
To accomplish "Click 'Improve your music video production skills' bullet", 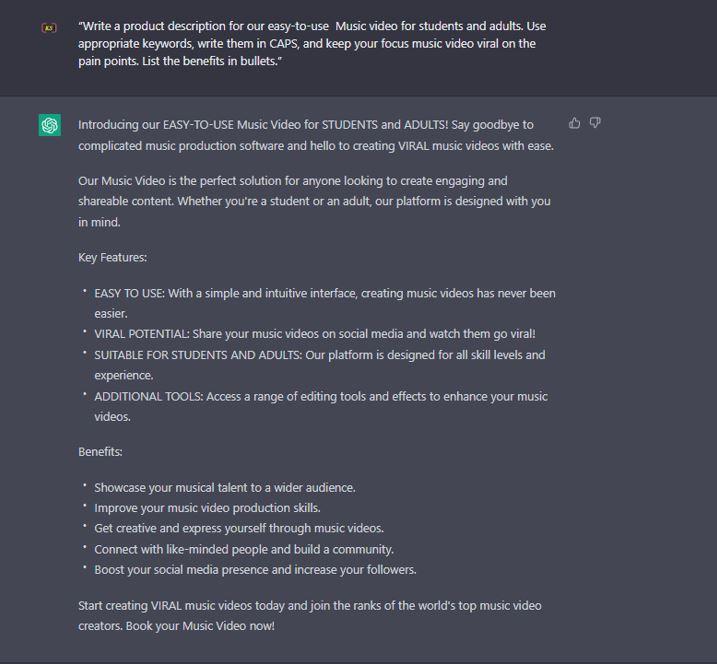I will point(207,508).
